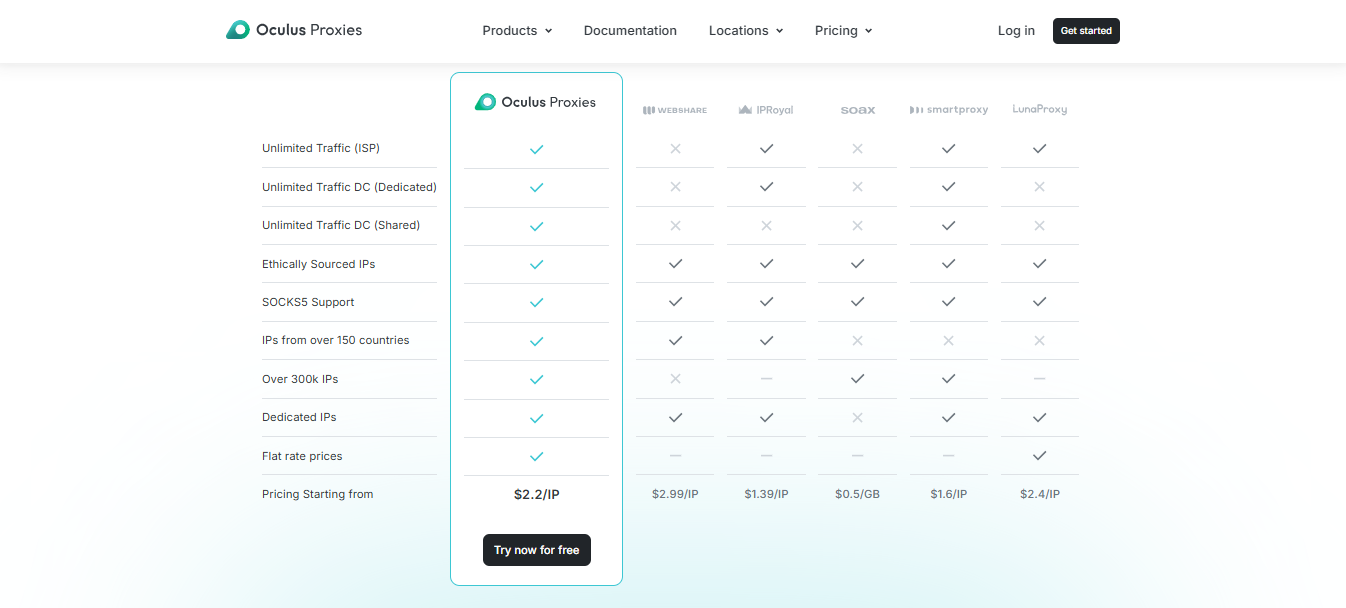Click the LunaProxy logo column header
The width and height of the screenshot is (1346, 608).
coord(1040,109)
